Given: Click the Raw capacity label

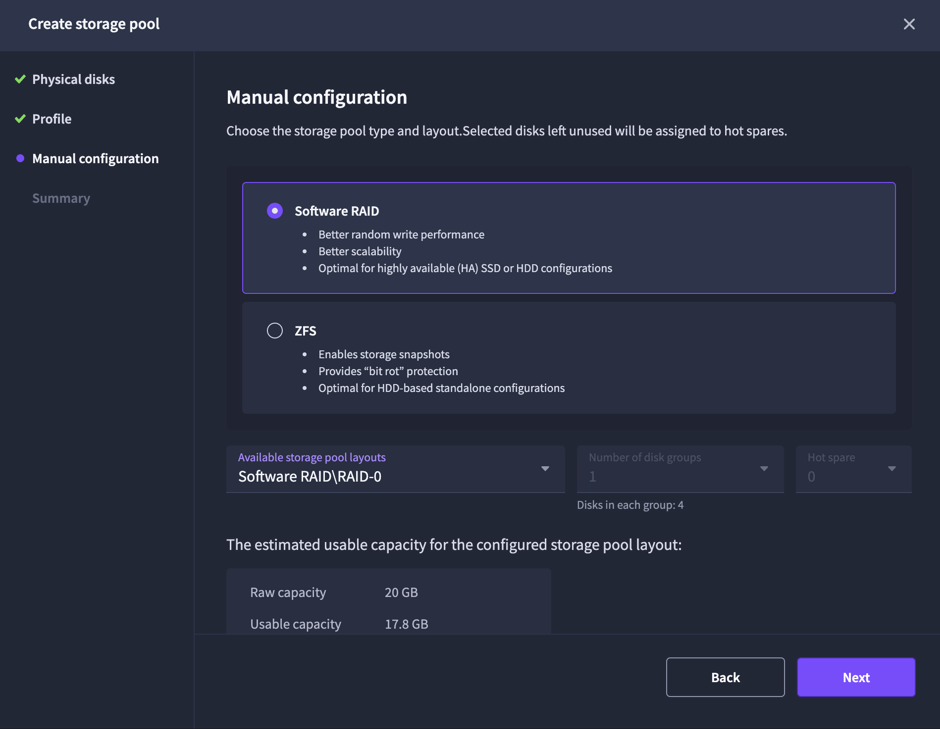Looking at the screenshot, I should pos(288,592).
